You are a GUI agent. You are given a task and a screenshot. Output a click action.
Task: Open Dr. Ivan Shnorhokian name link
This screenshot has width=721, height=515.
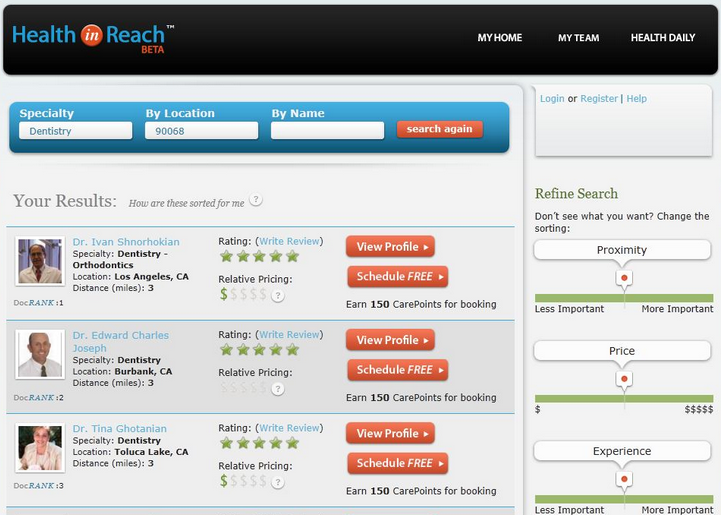[126, 242]
